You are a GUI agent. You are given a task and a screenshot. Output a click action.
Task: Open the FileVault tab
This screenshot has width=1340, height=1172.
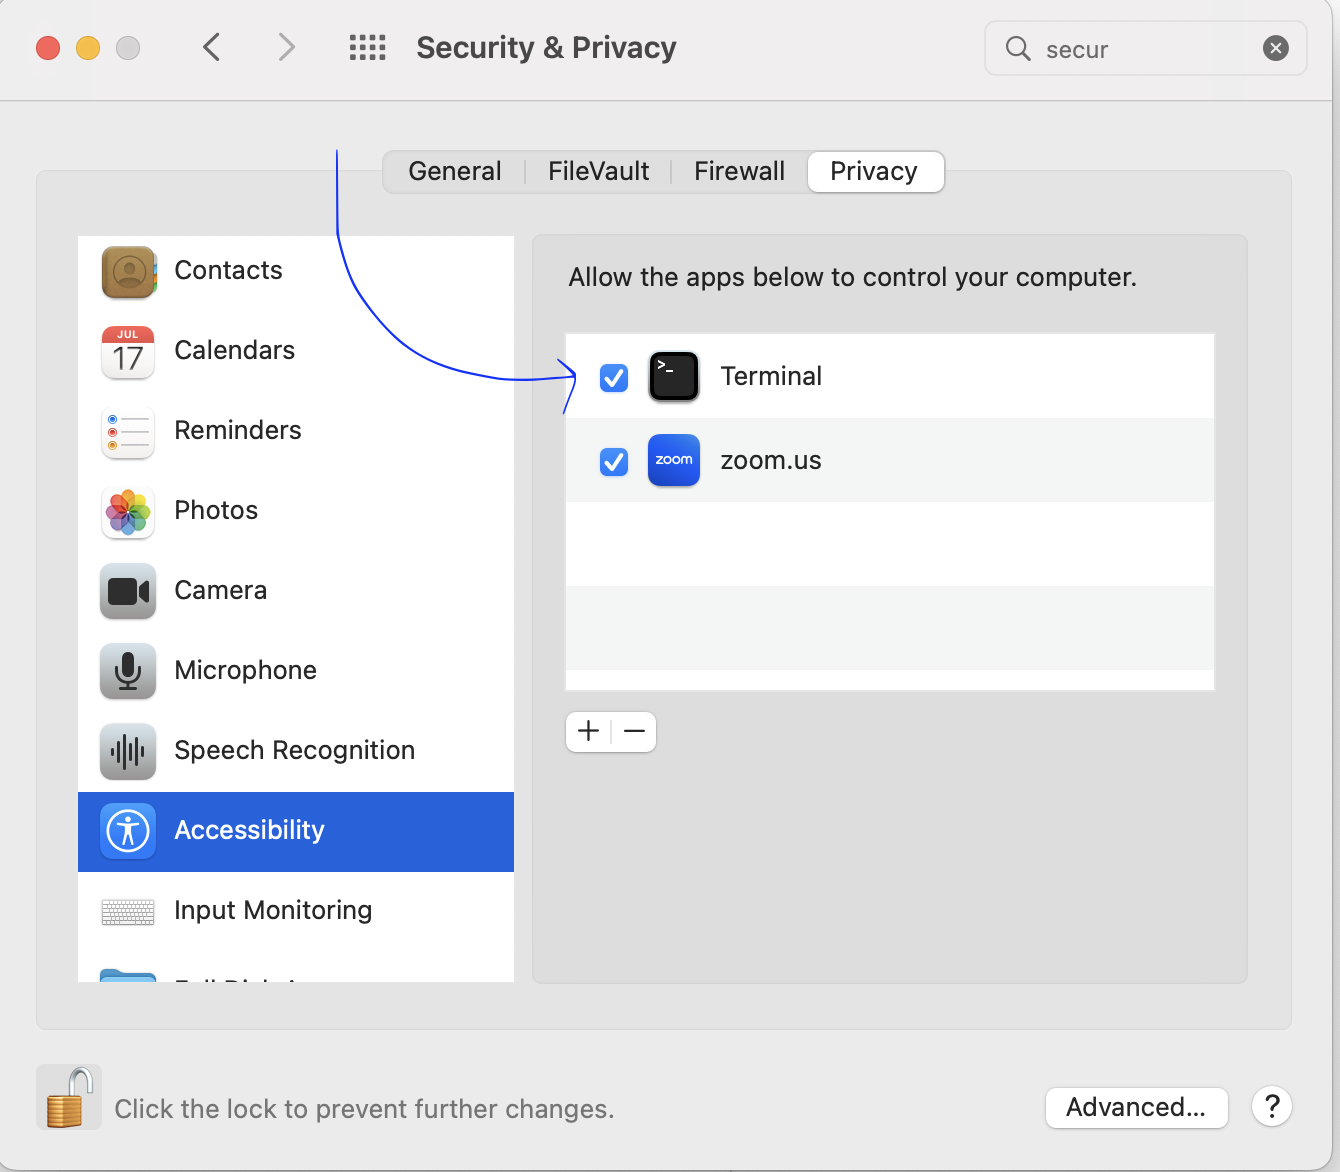pos(598,172)
